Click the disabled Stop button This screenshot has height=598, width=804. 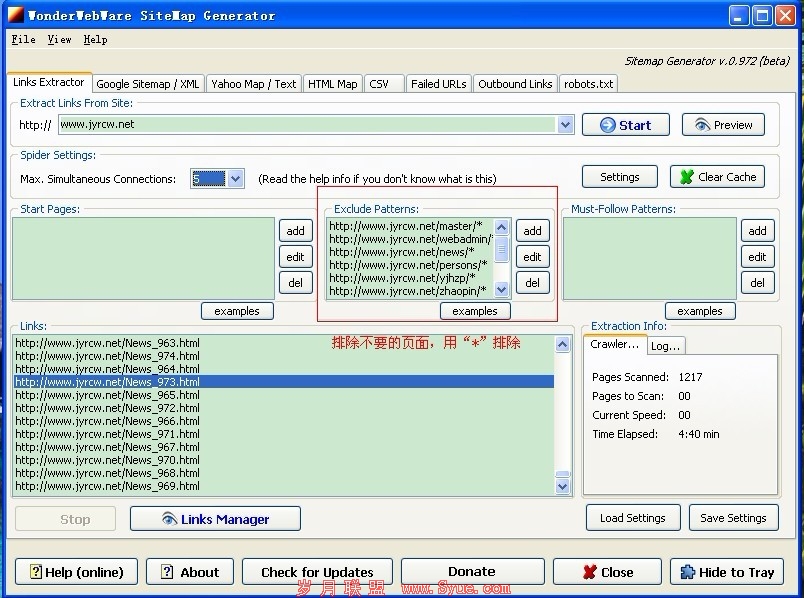coord(66,519)
